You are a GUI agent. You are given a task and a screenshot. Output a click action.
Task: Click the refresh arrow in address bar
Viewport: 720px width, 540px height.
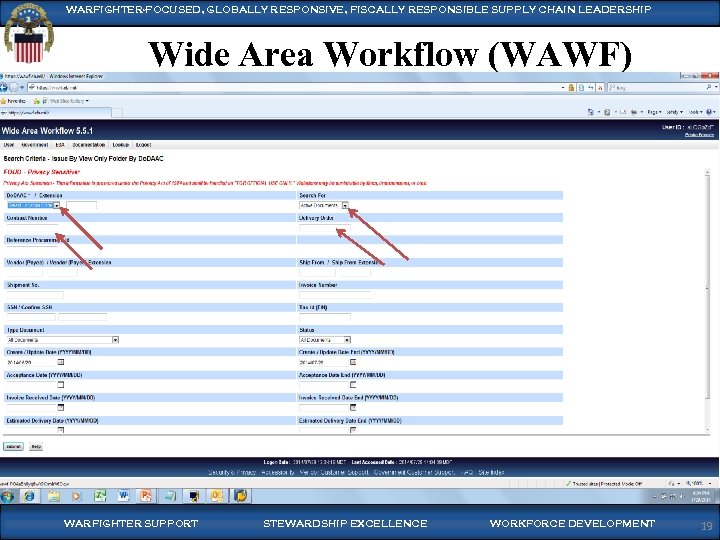591,87
